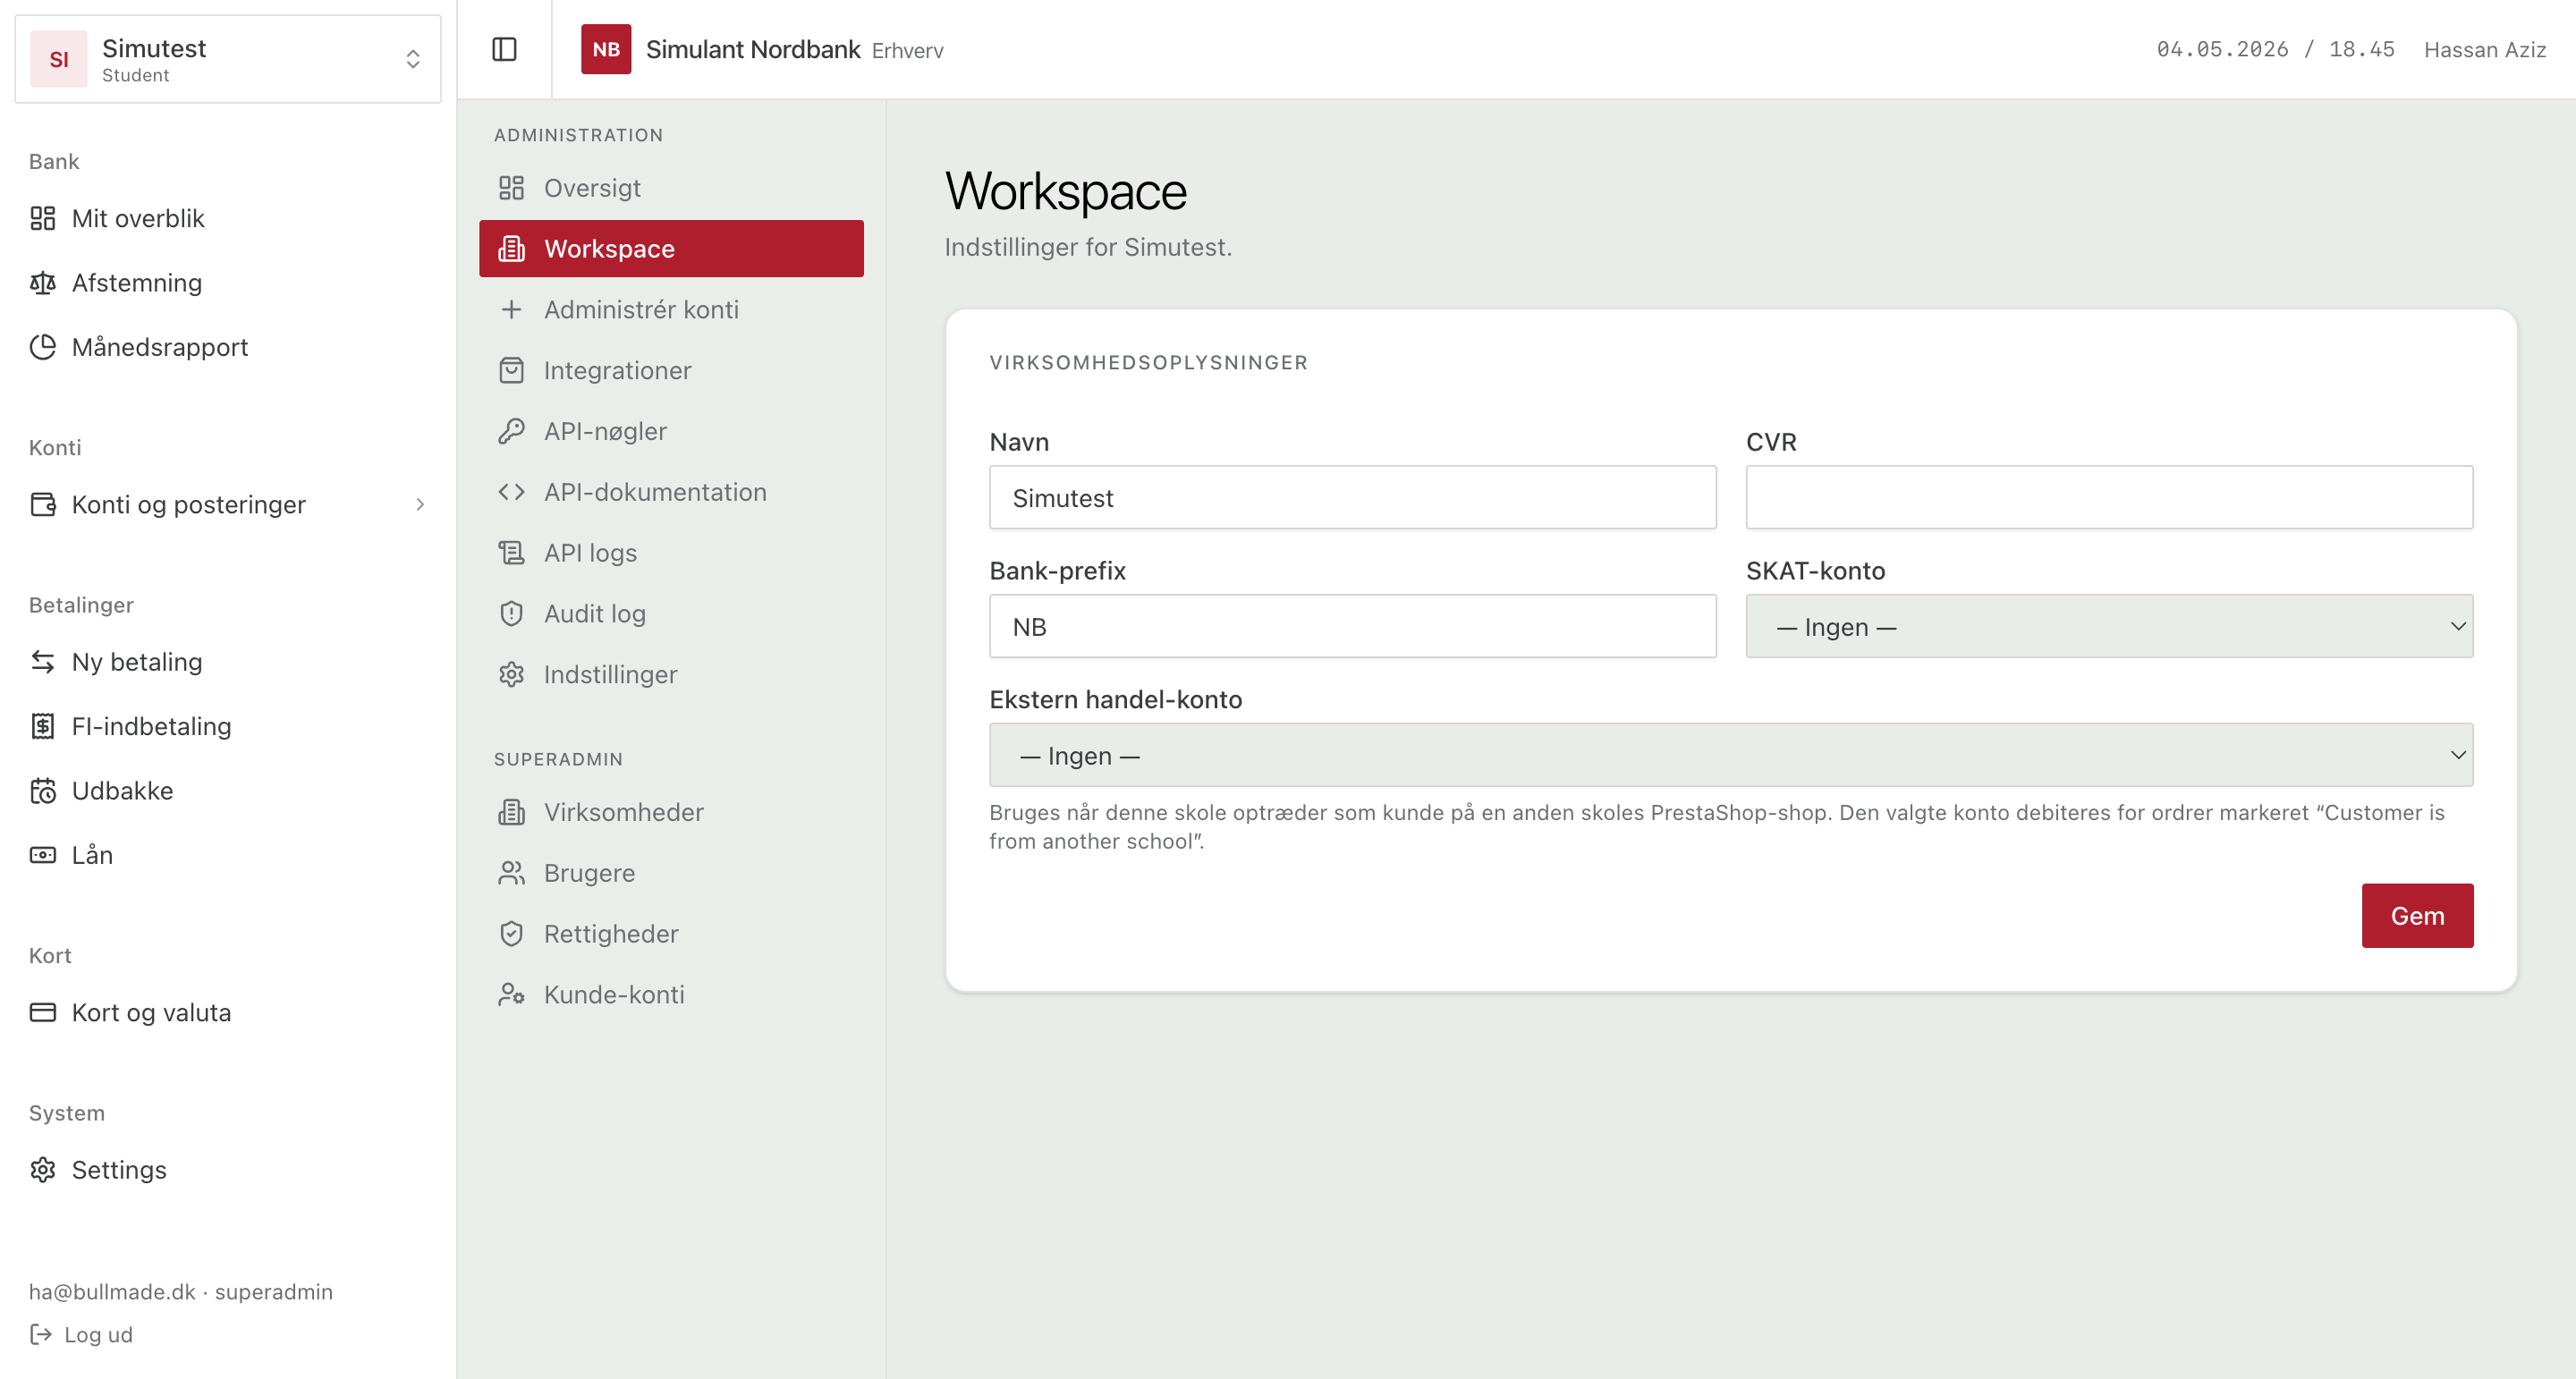Click the 04.05.2026 / 18.45 timestamp
This screenshot has width=2576, height=1379.
tap(2275, 49)
